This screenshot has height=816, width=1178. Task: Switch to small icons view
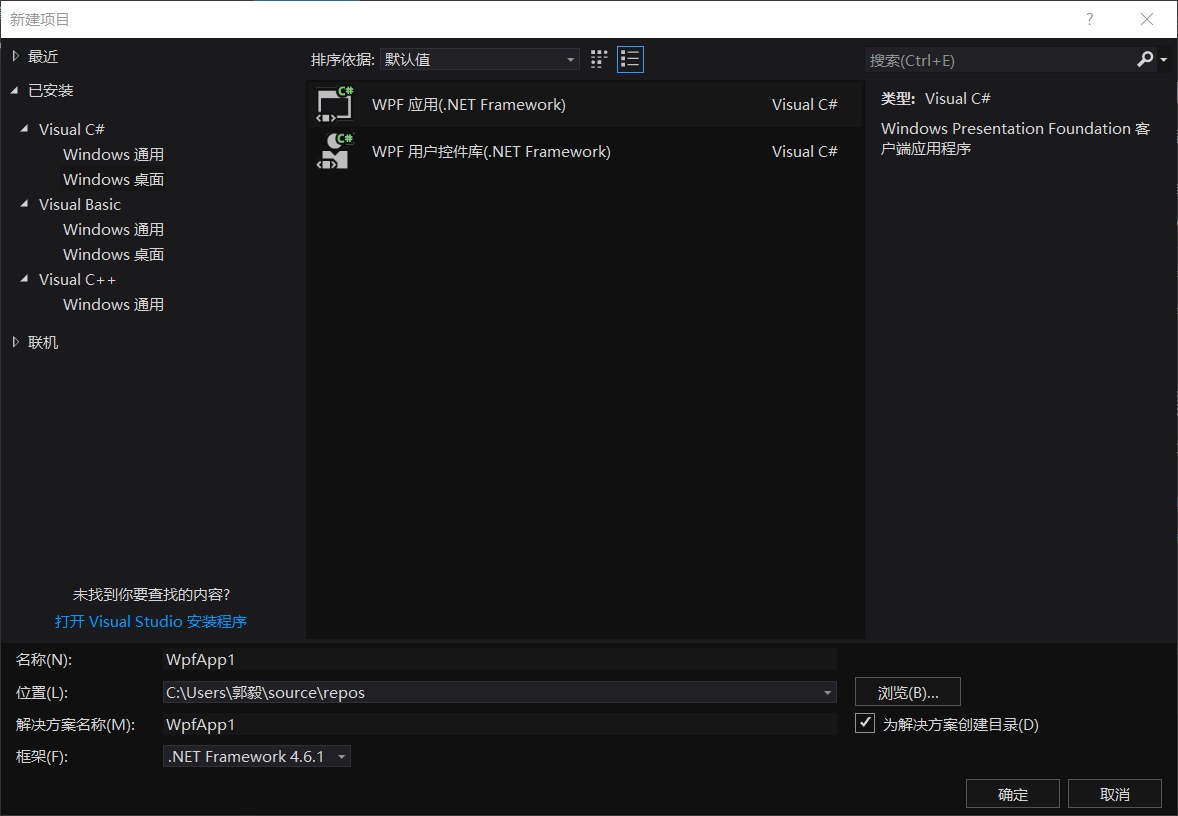[599, 59]
